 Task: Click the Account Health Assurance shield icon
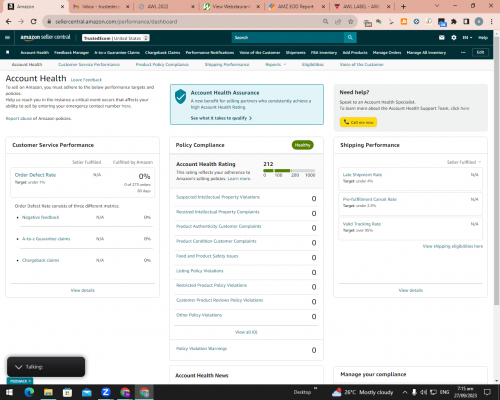[180, 96]
